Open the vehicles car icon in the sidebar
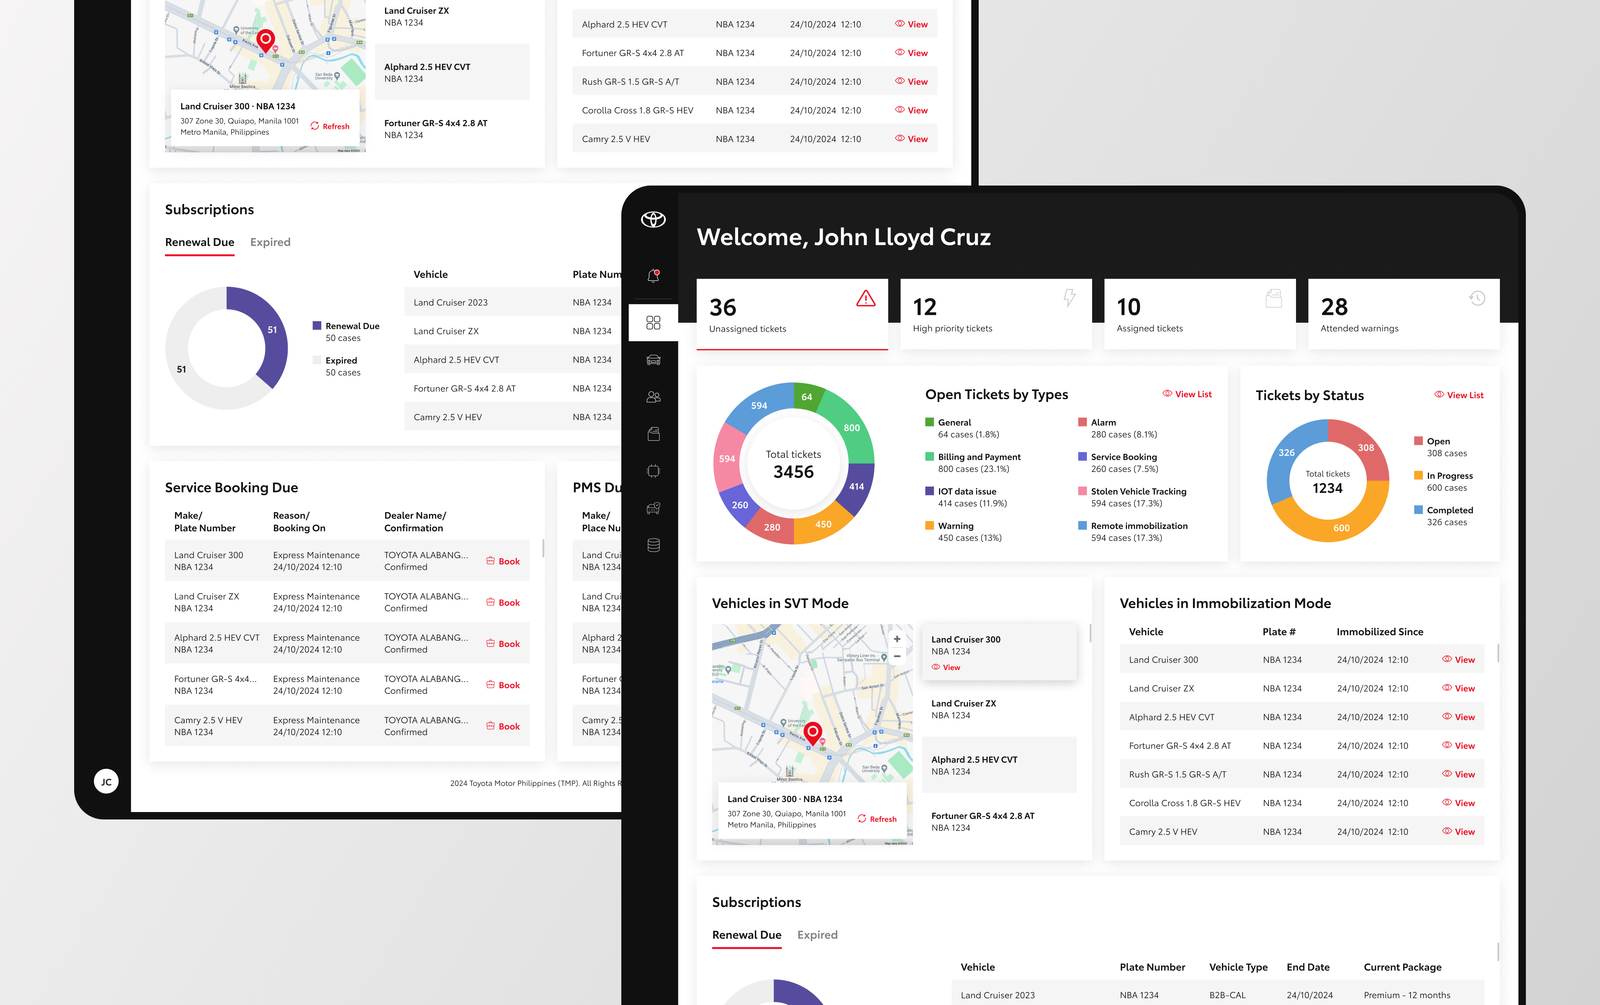This screenshot has height=1005, width=1600. (653, 360)
